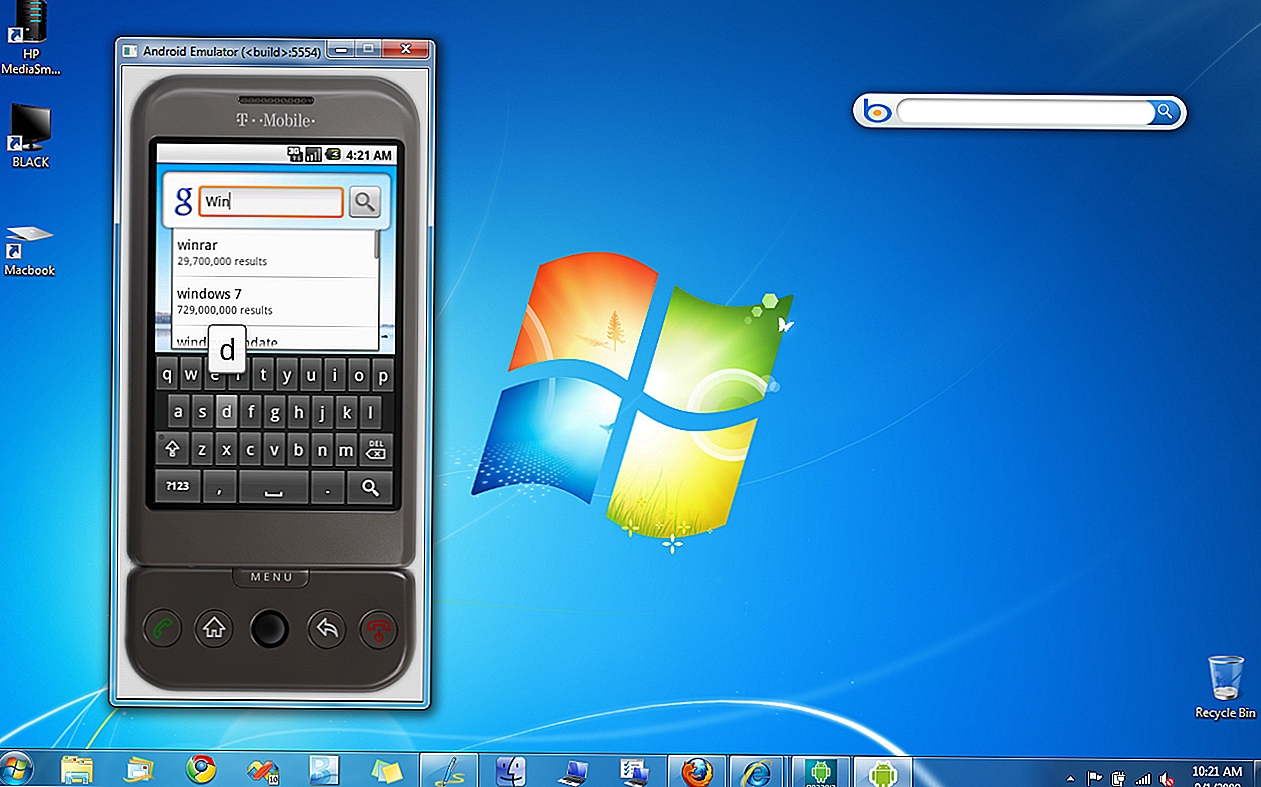Viewport: 1261px width, 787px height.
Task: Focus the Google search field containing Win
Action: pos(271,202)
